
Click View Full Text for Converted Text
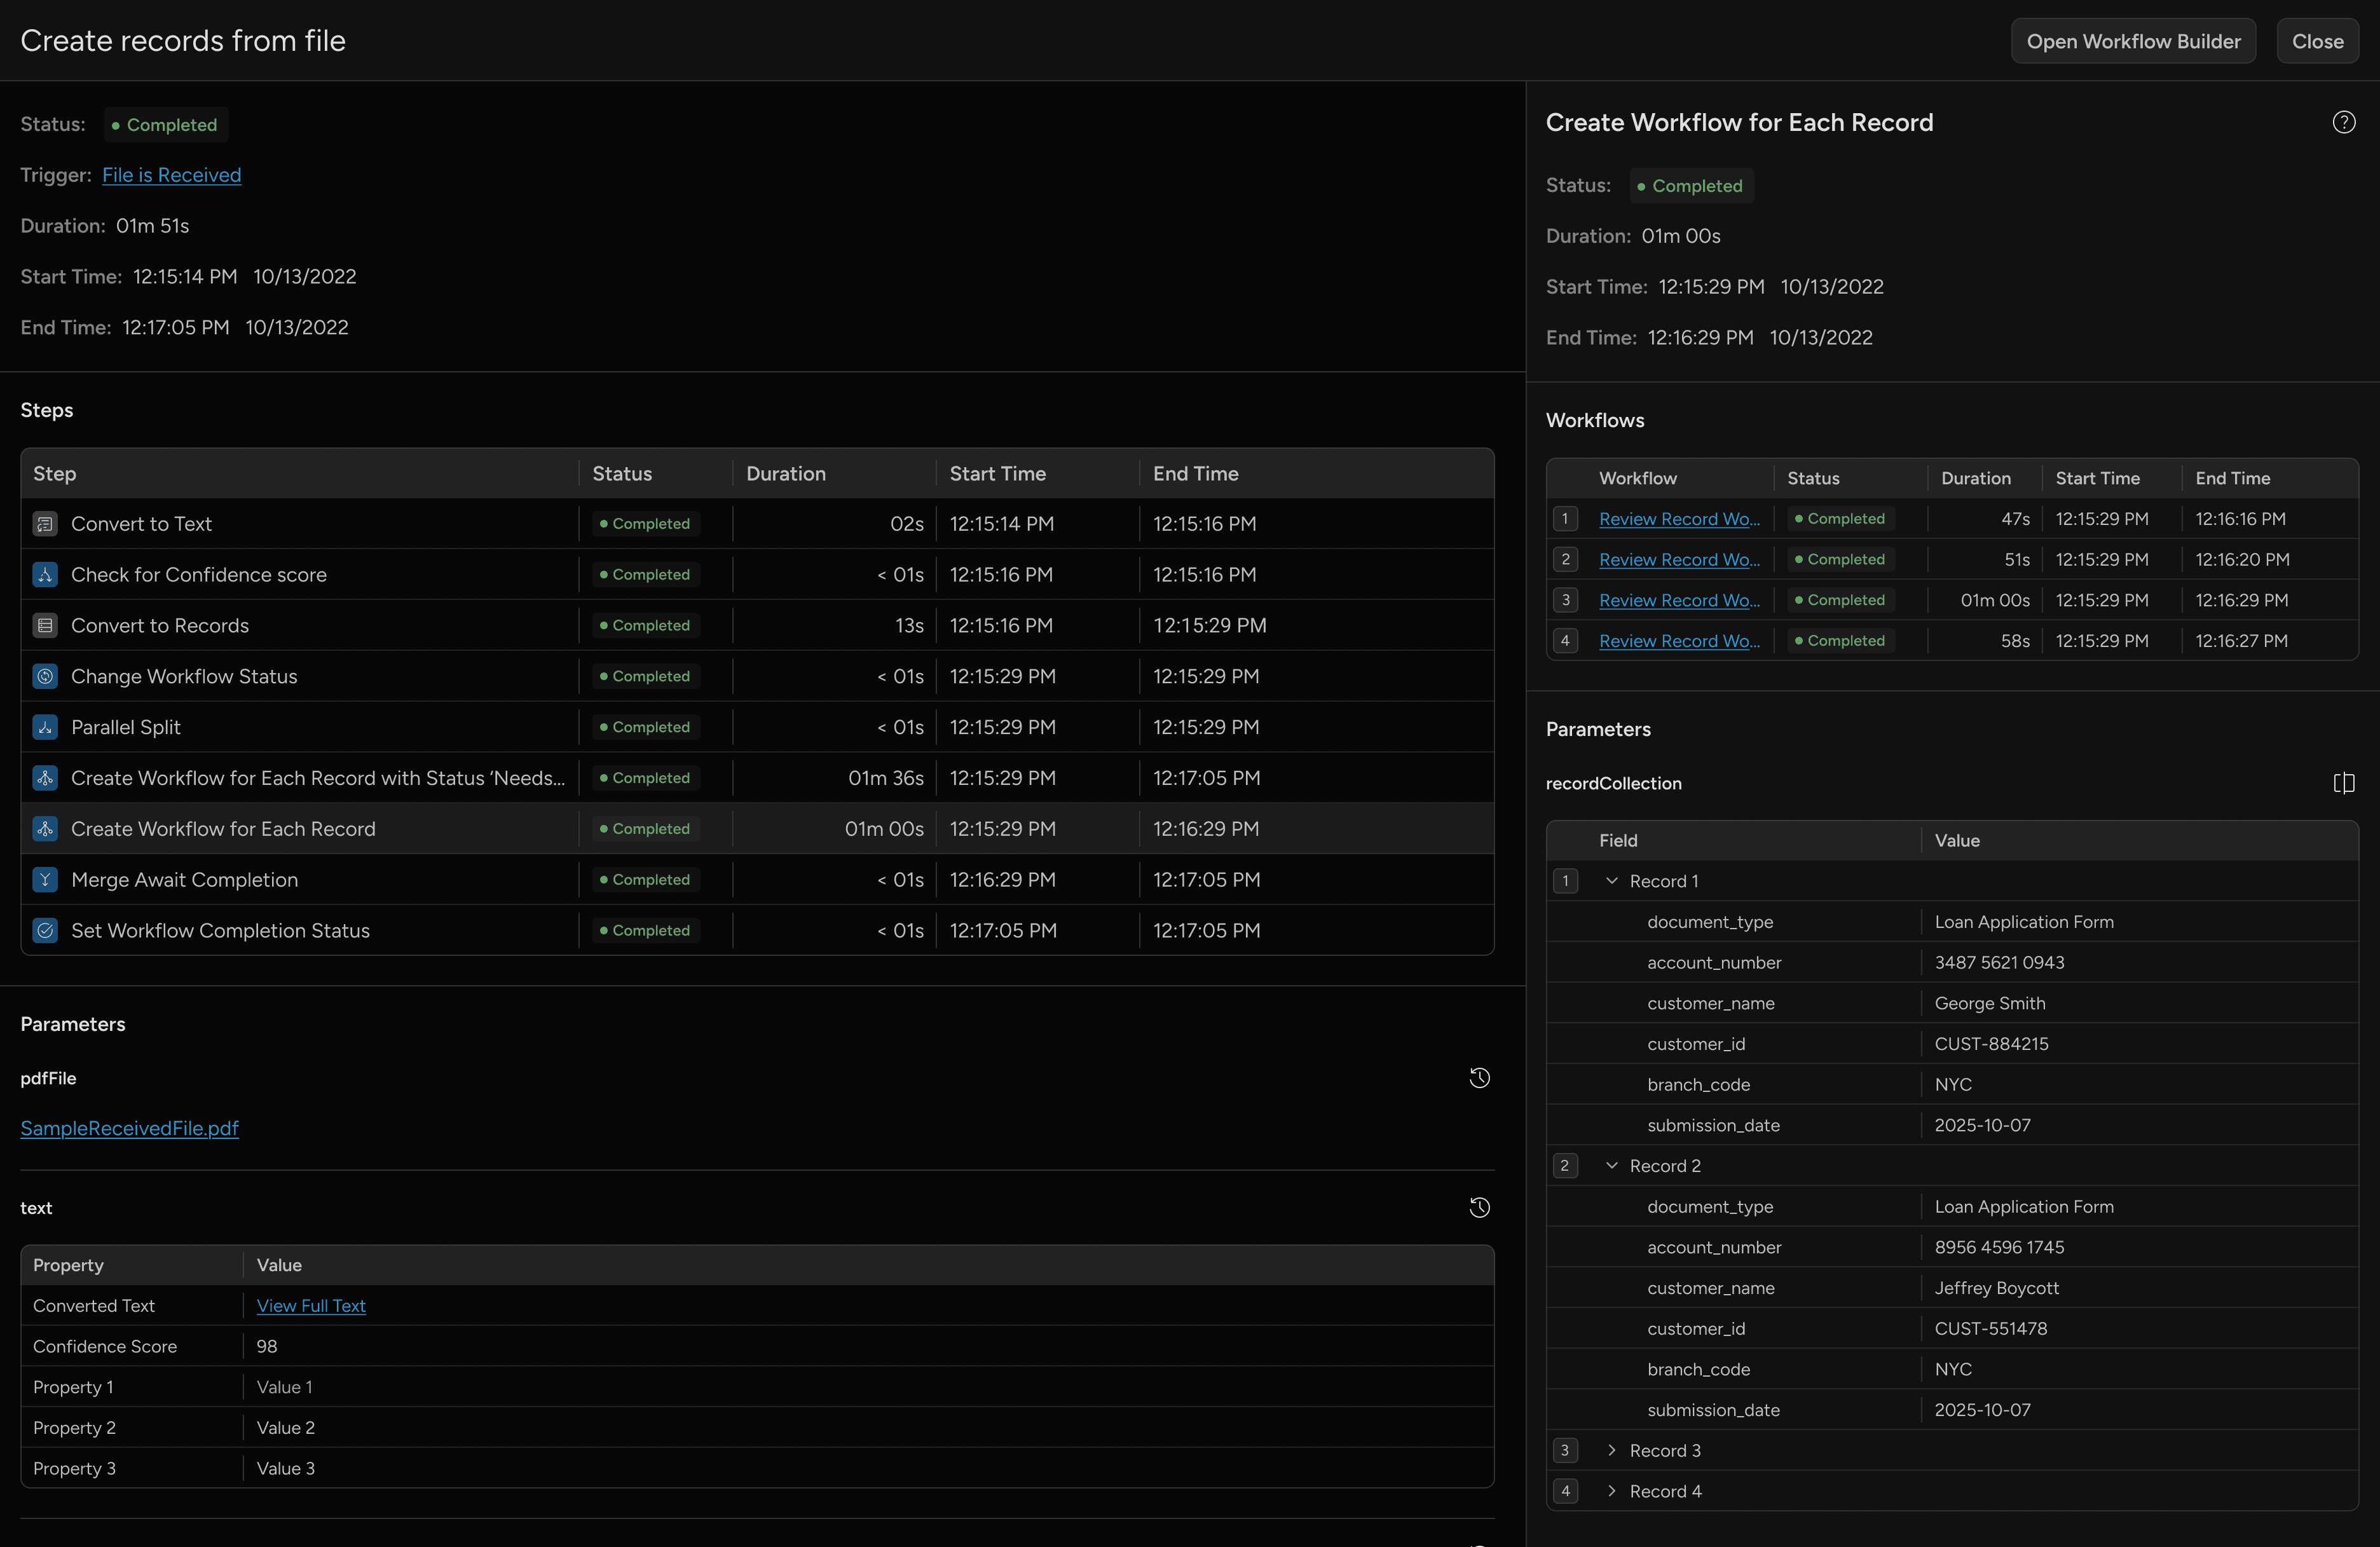pyautogui.click(x=311, y=1305)
